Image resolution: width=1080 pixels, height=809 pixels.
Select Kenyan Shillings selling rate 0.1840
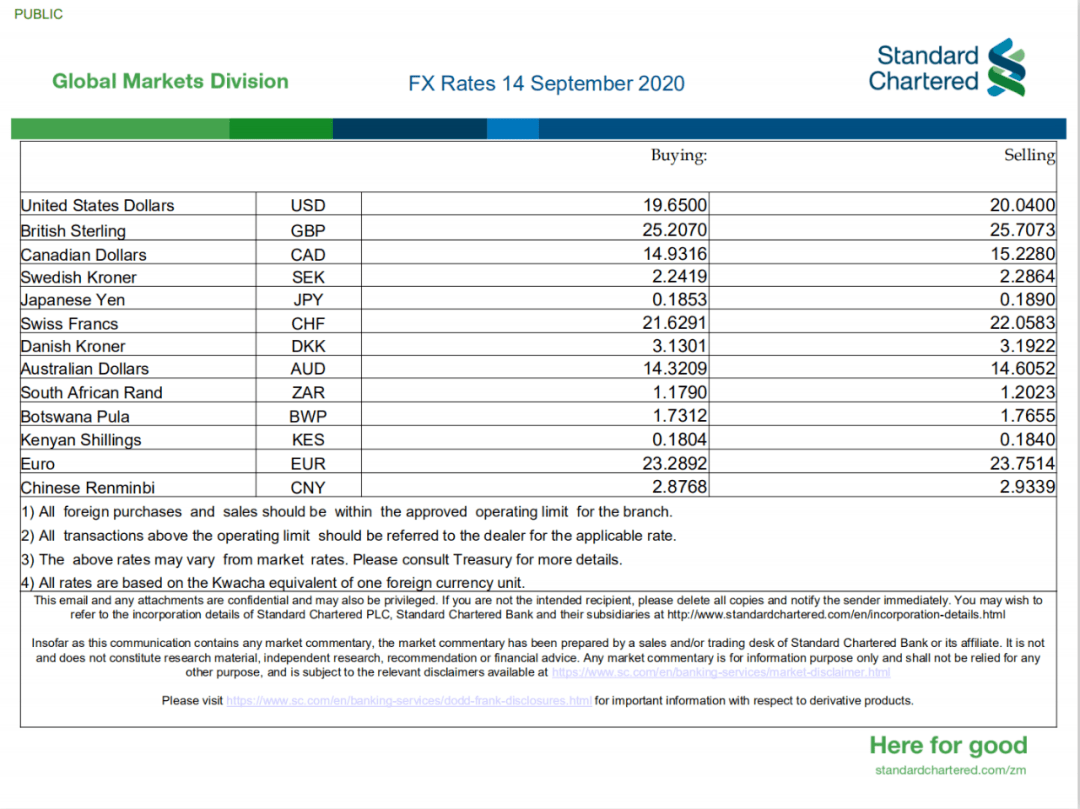click(1026, 440)
